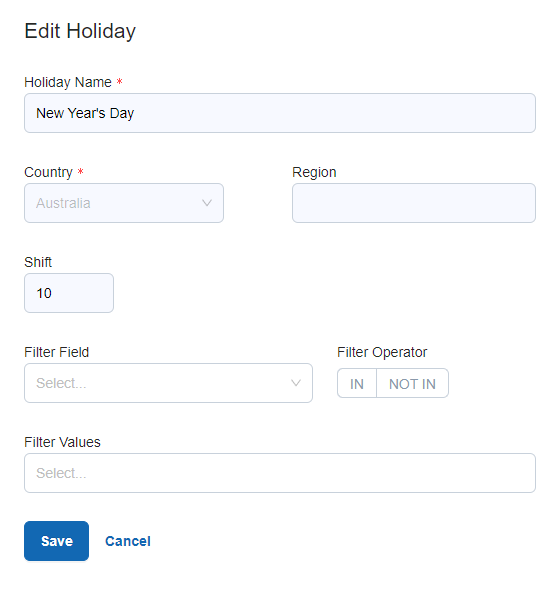Open the Country dropdown showing Australia
This screenshot has width=560, height=590.
[124, 203]
